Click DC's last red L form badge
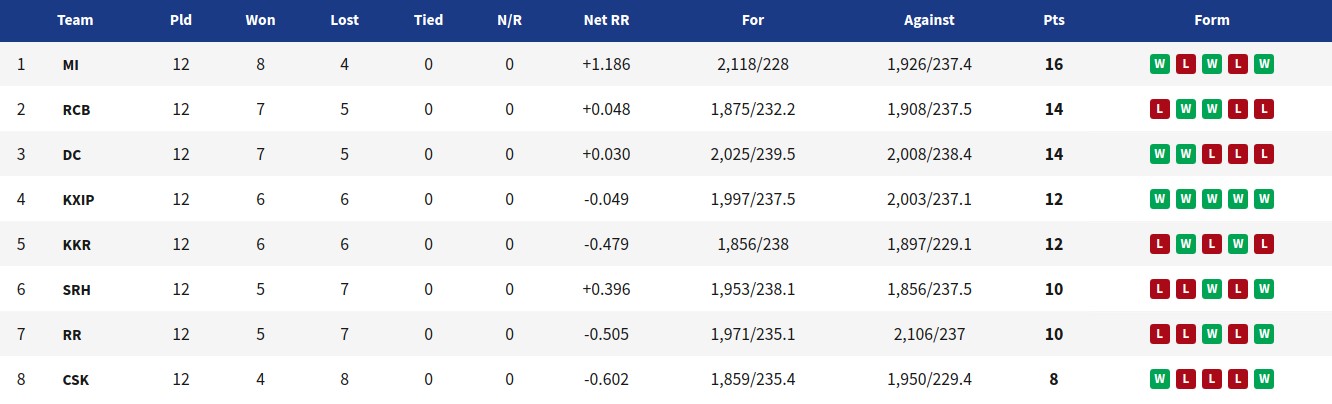 tap(1264, 154)
